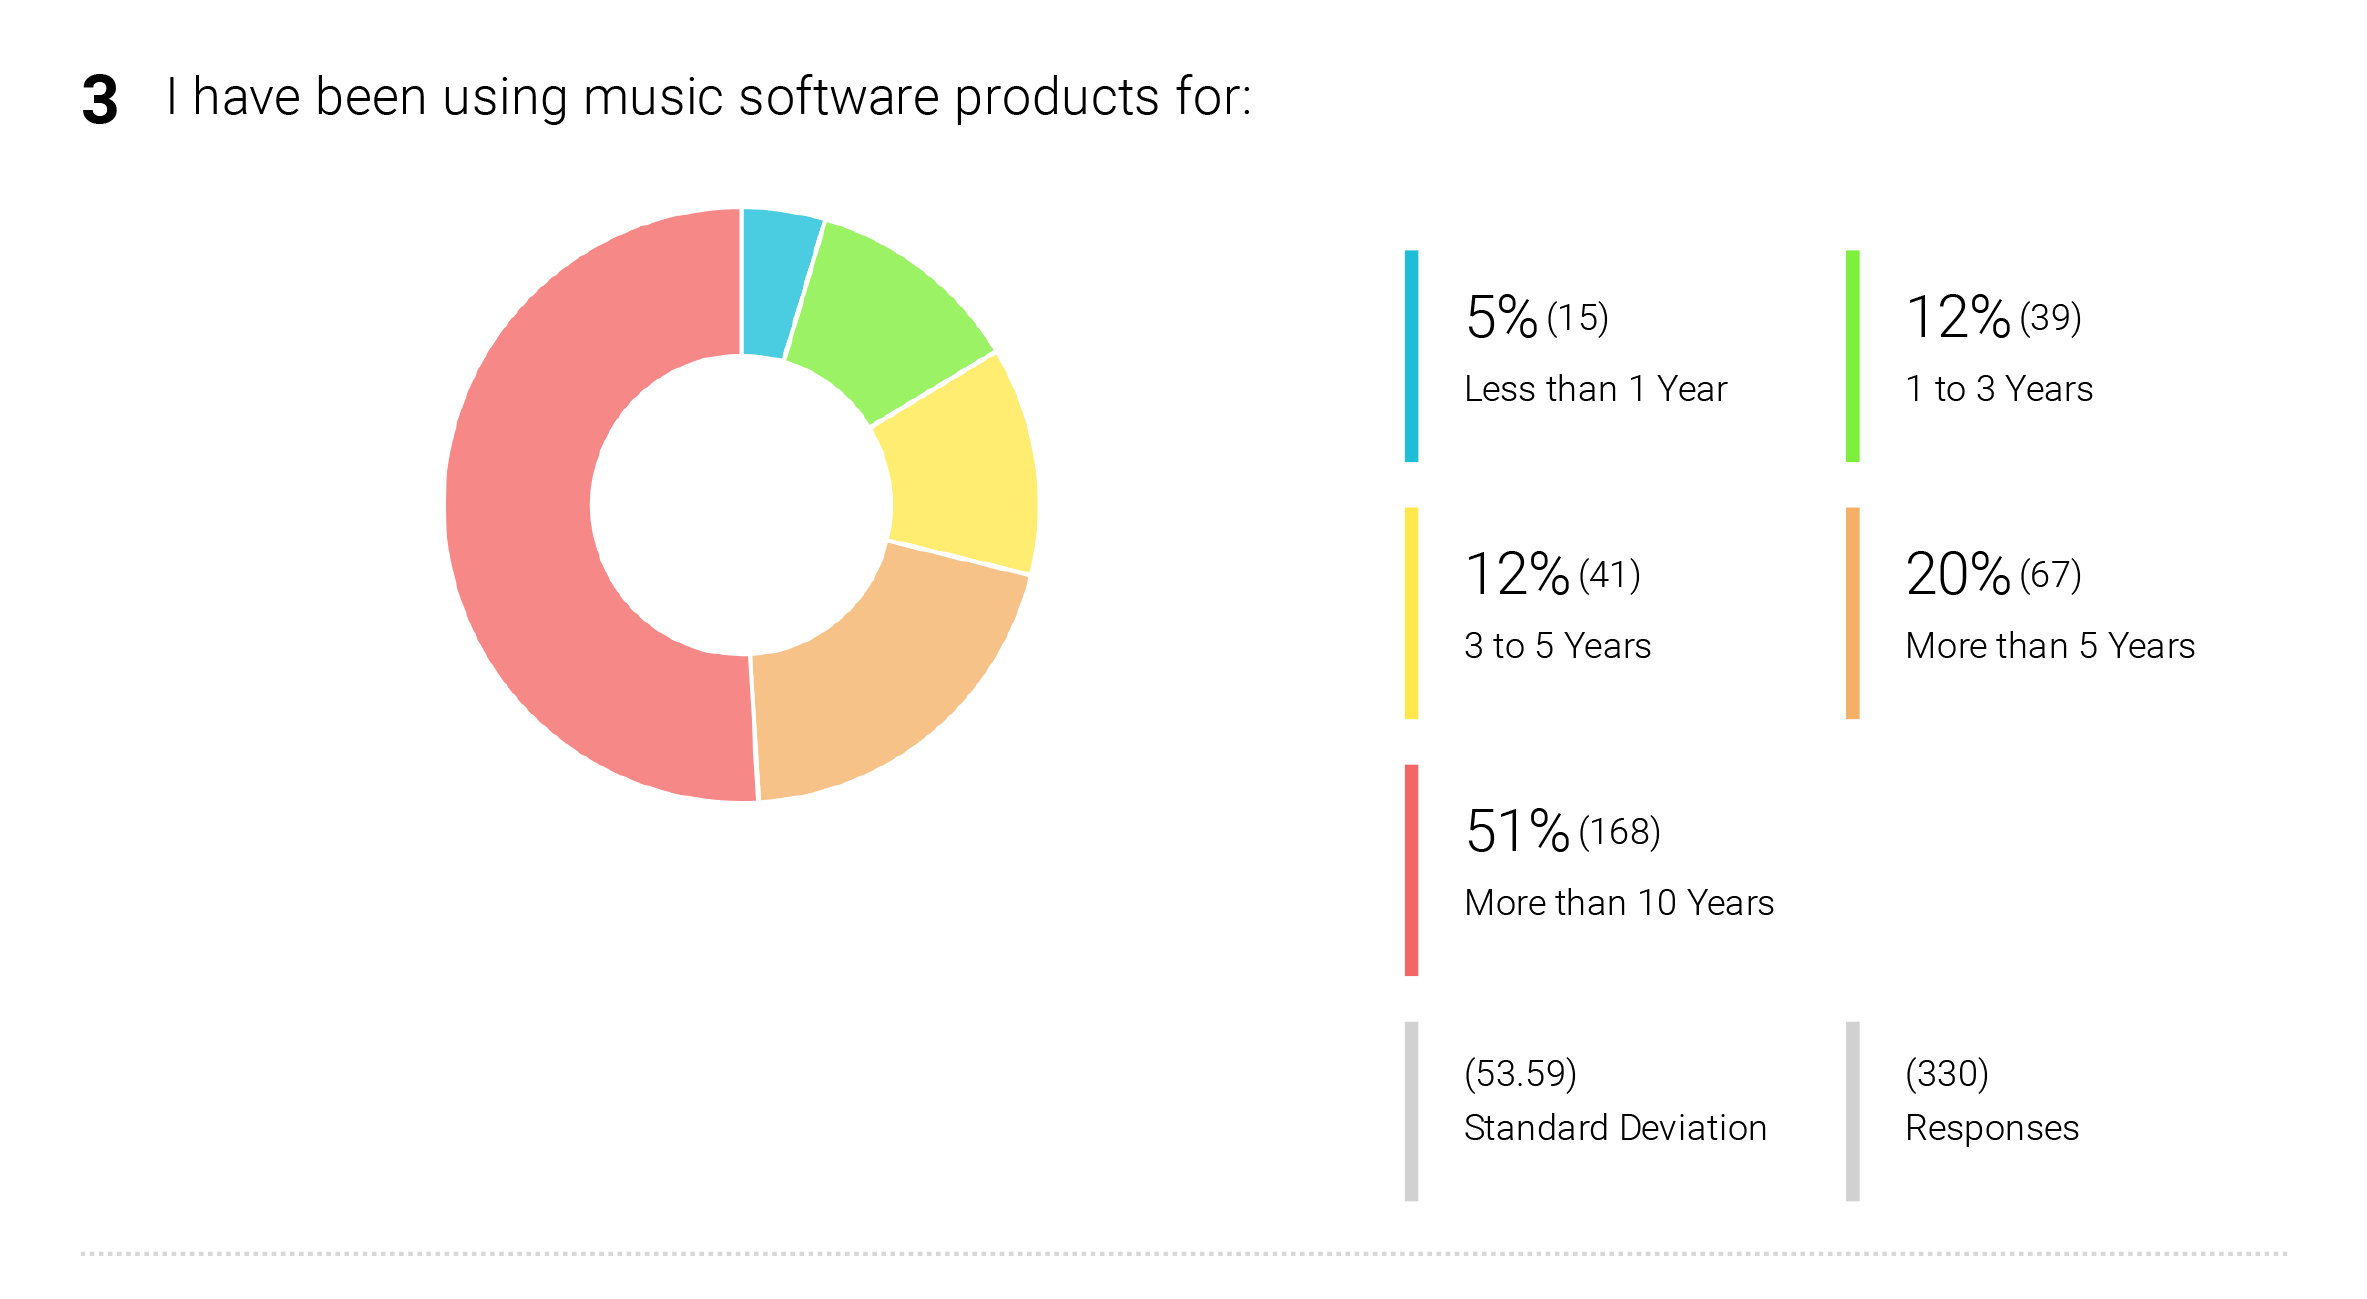Click the 51% (168) value
Viewport: 2367px width, 1299px height.
[x=1563, y=831]
